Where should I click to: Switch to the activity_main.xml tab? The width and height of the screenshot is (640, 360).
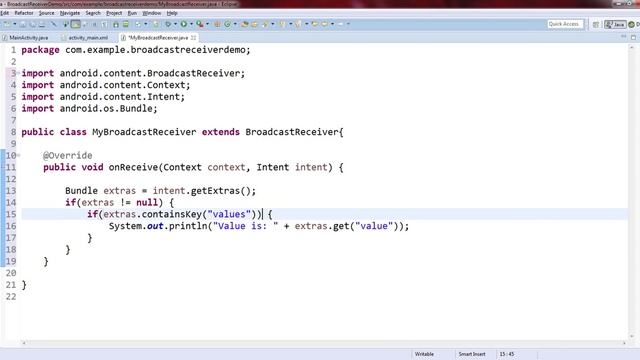(85, 38)
